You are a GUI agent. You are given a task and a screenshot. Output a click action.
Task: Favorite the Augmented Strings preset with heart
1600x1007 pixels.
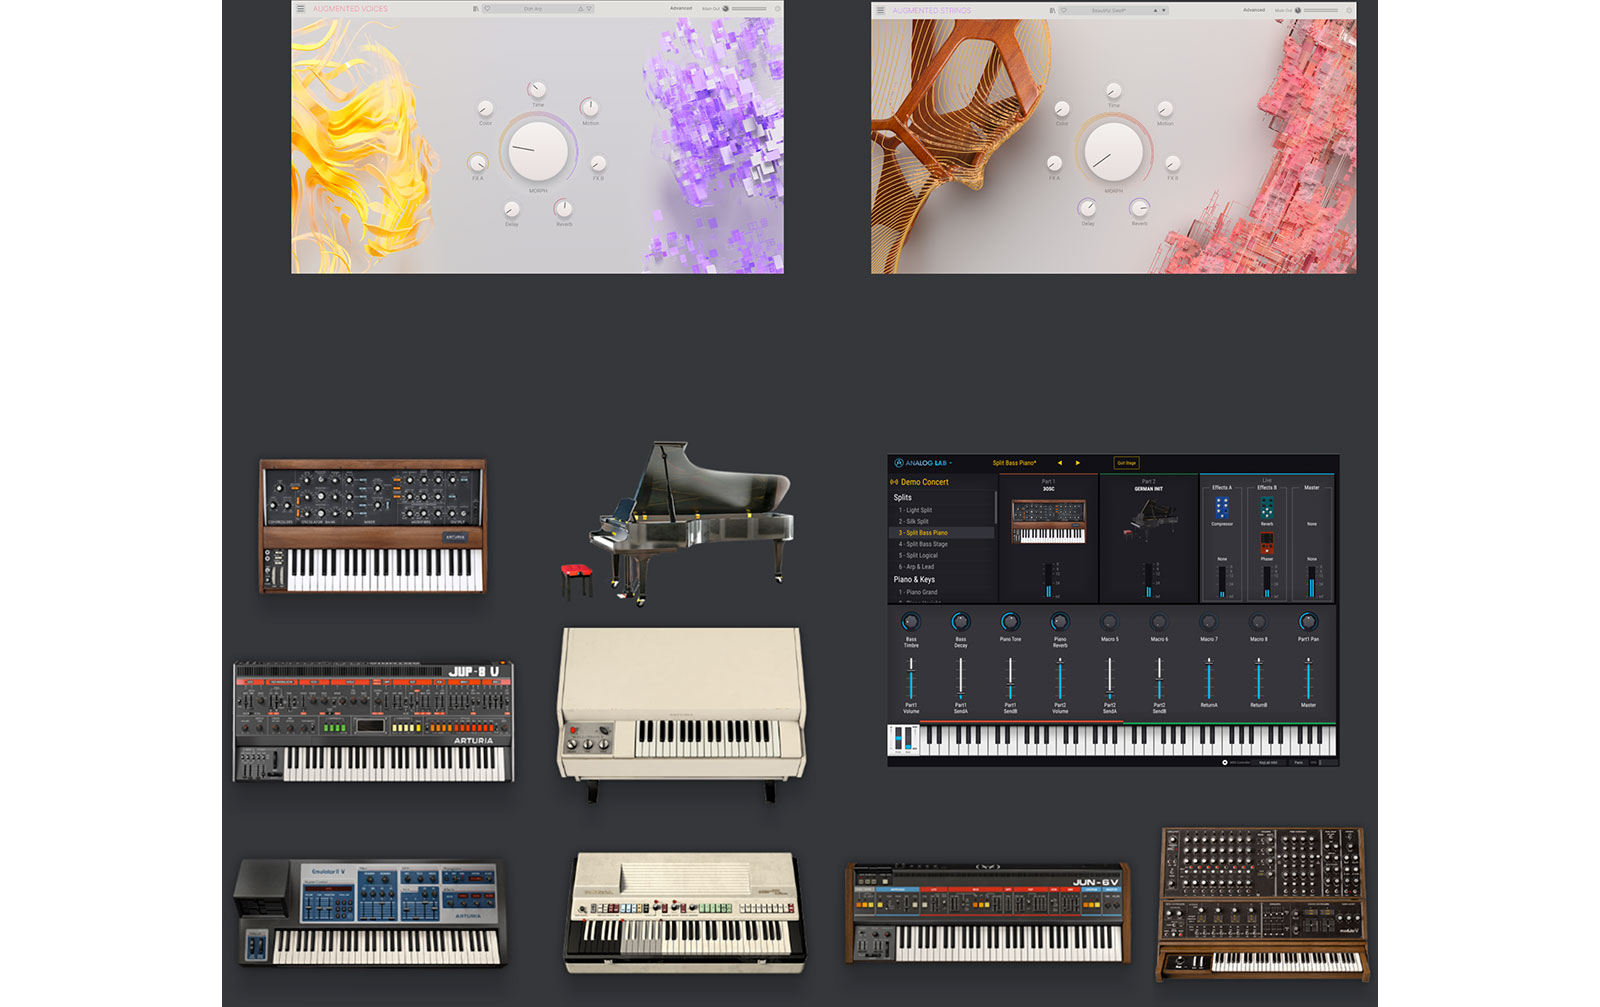pos(1064,10)
